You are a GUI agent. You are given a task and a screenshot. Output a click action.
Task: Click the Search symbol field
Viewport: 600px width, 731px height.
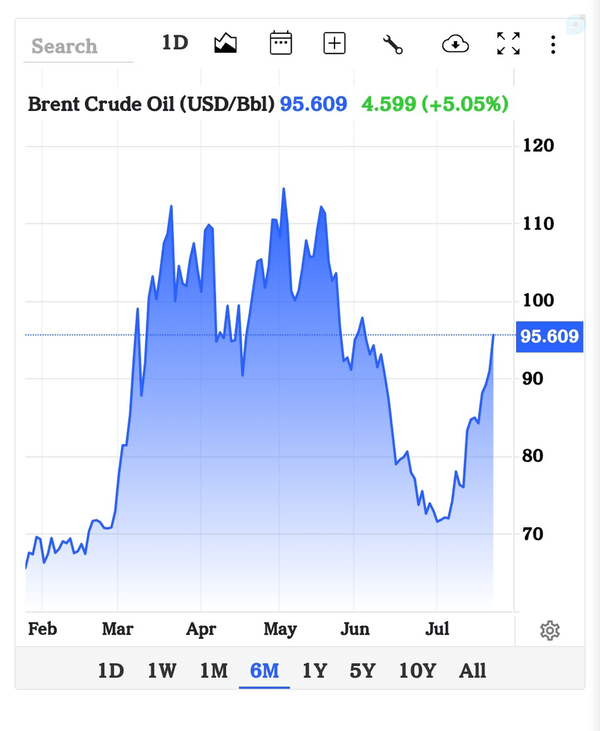78,47
